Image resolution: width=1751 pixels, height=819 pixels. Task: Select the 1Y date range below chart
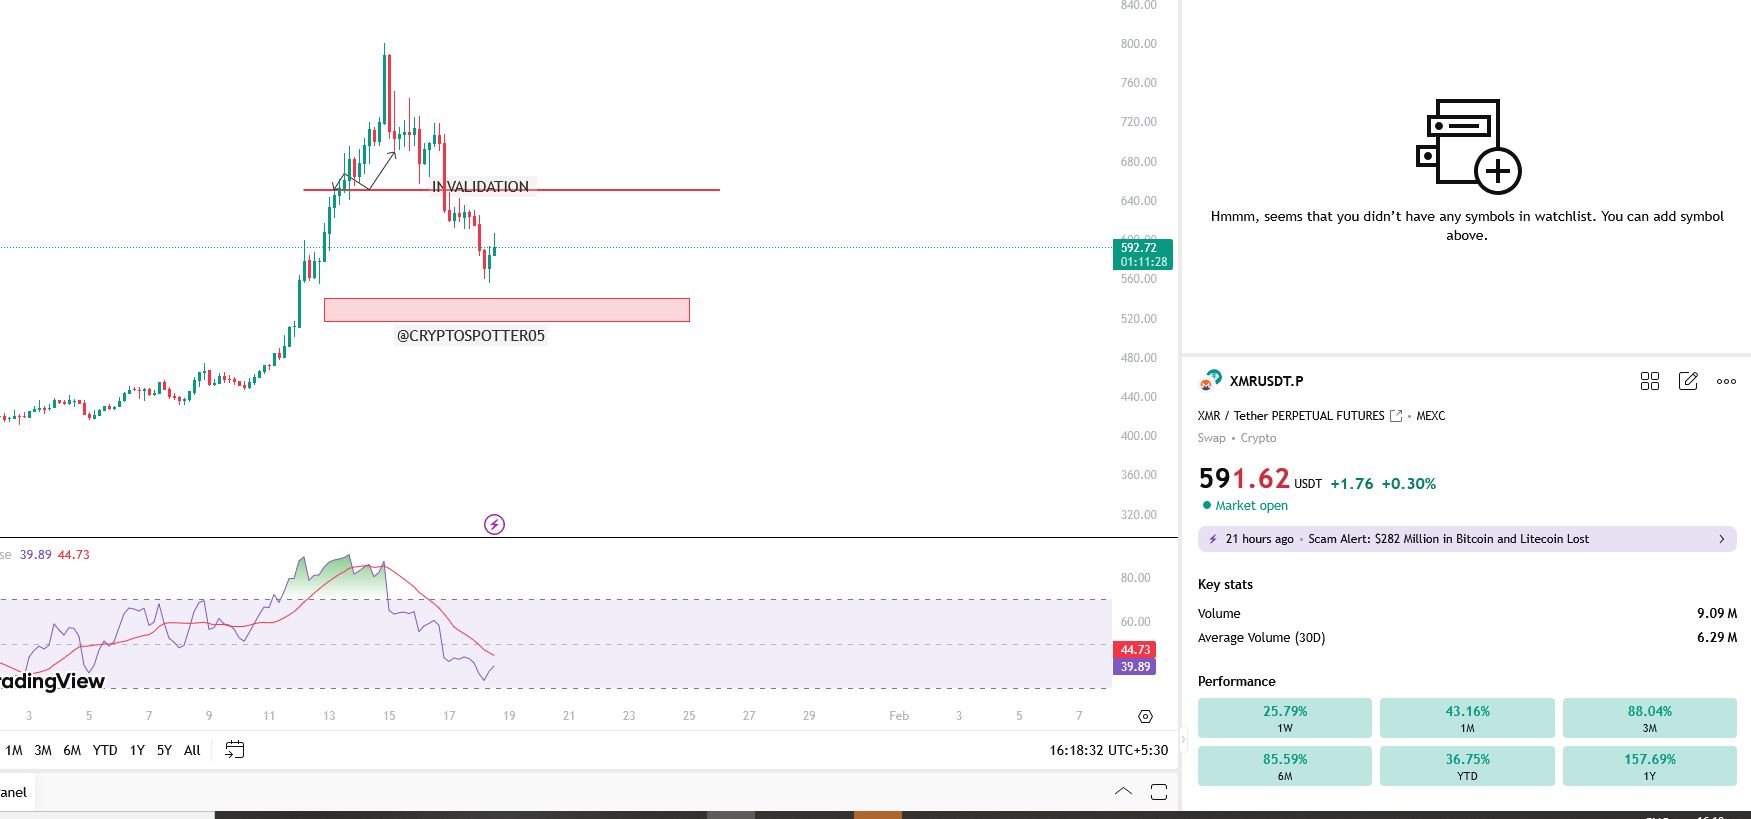coord(137,750)
